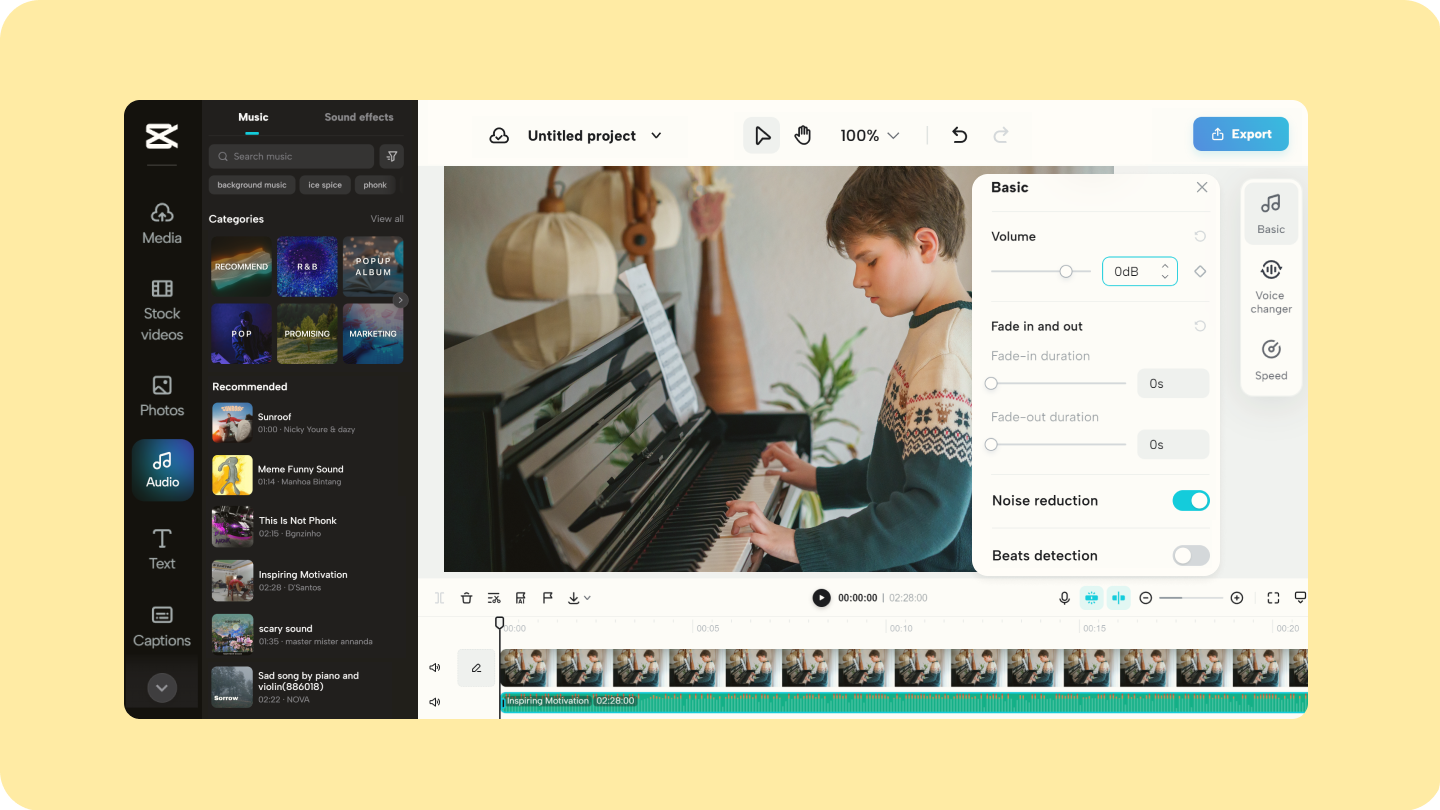Split clip at playhead
Screen dimensions: 1440x810
[439, 598]
